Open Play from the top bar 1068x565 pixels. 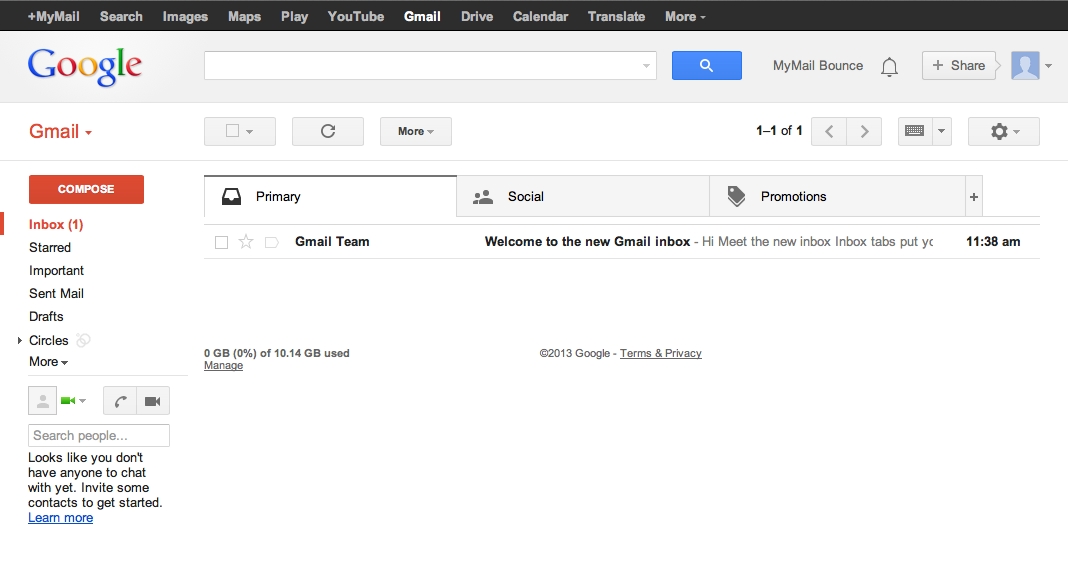click(x=294, y=16)
